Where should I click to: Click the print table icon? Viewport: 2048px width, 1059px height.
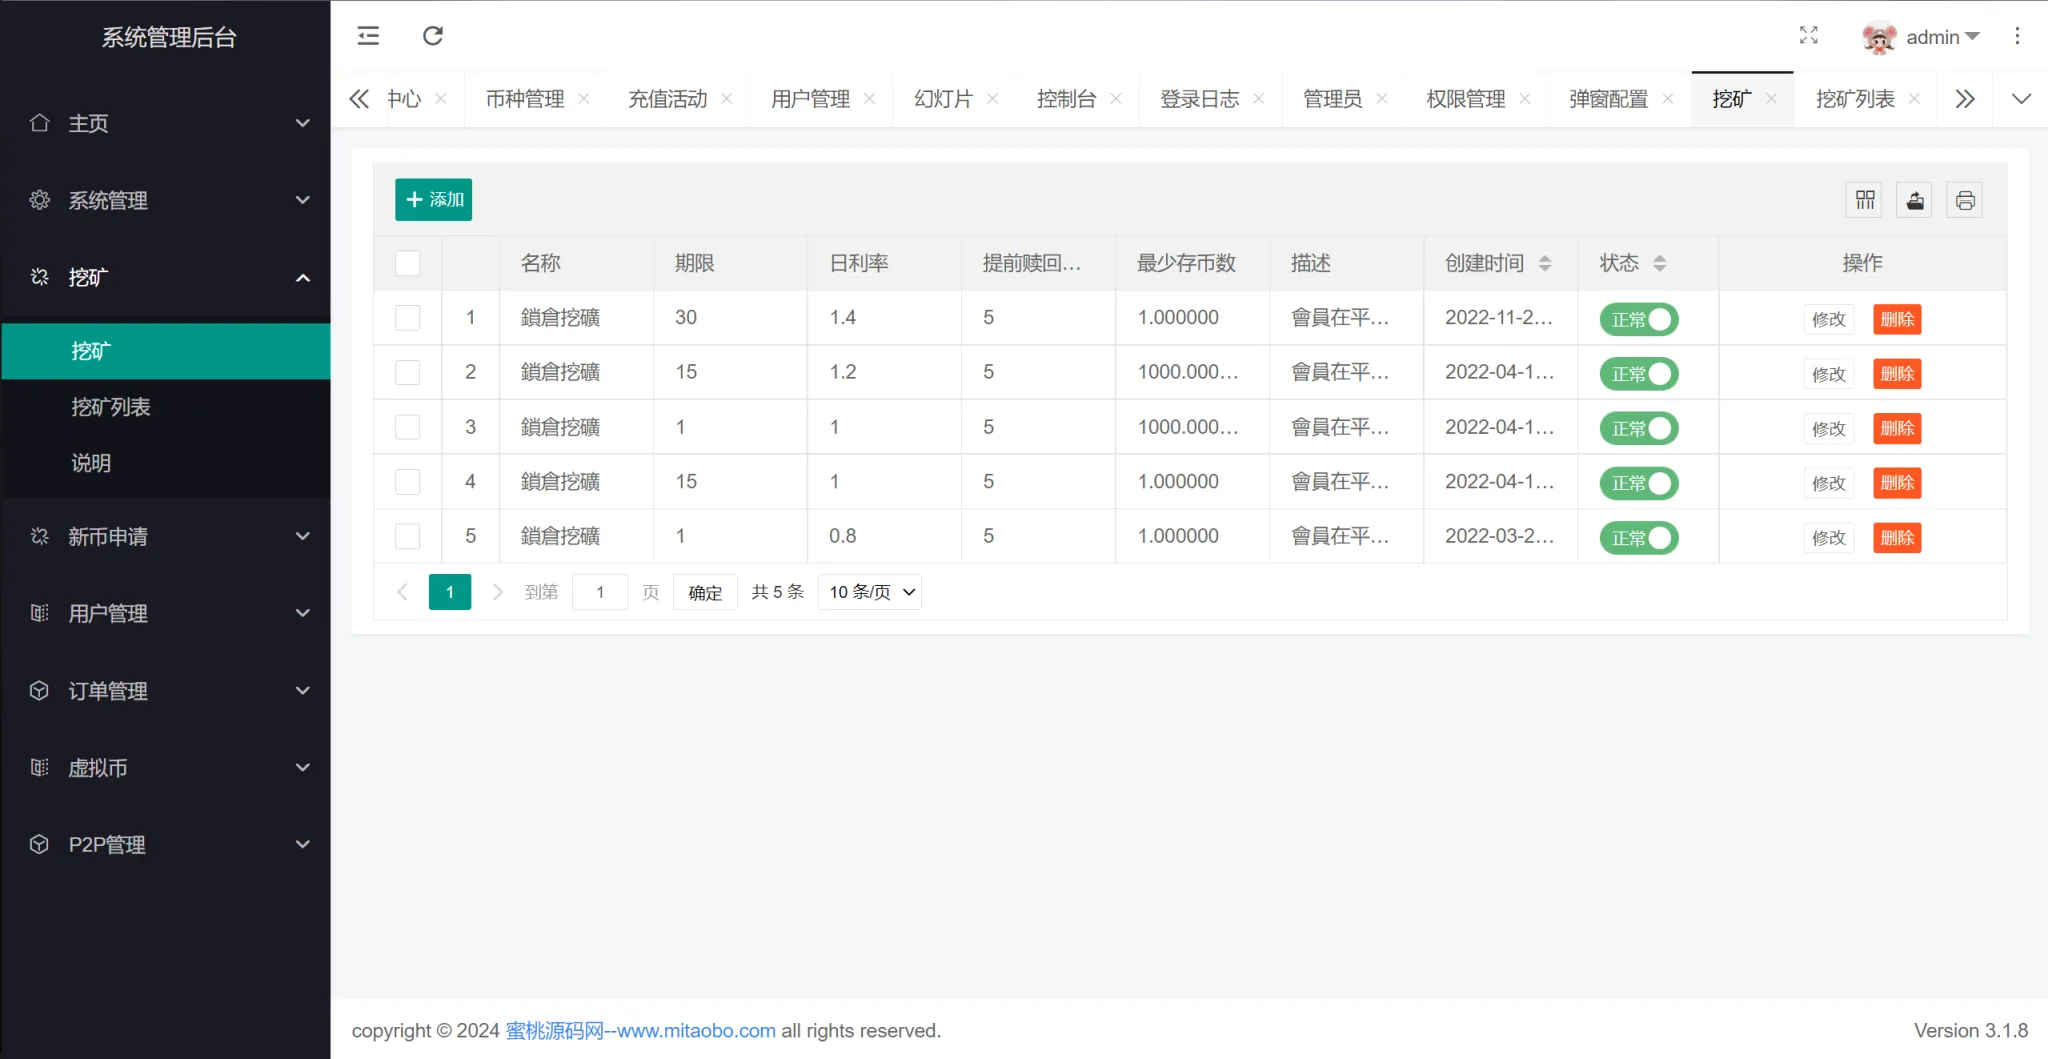point(1964,200)
